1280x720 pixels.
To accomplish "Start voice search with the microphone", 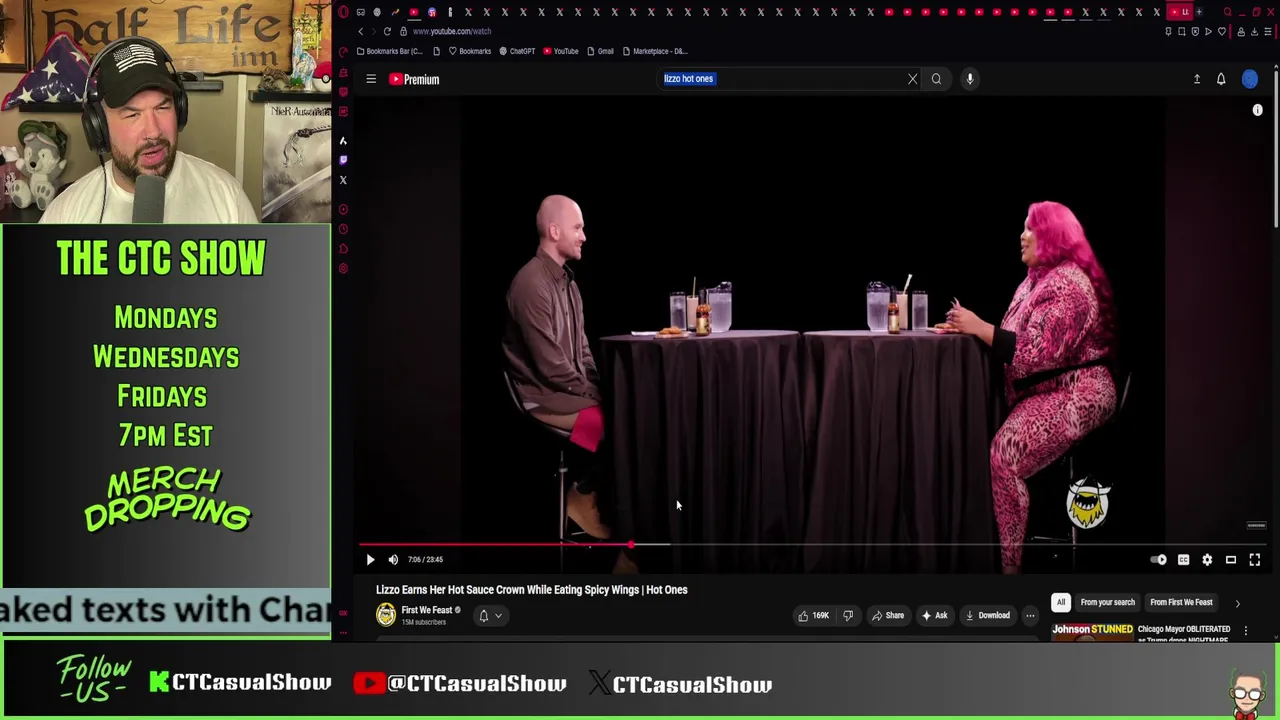I will click(969, 79).
